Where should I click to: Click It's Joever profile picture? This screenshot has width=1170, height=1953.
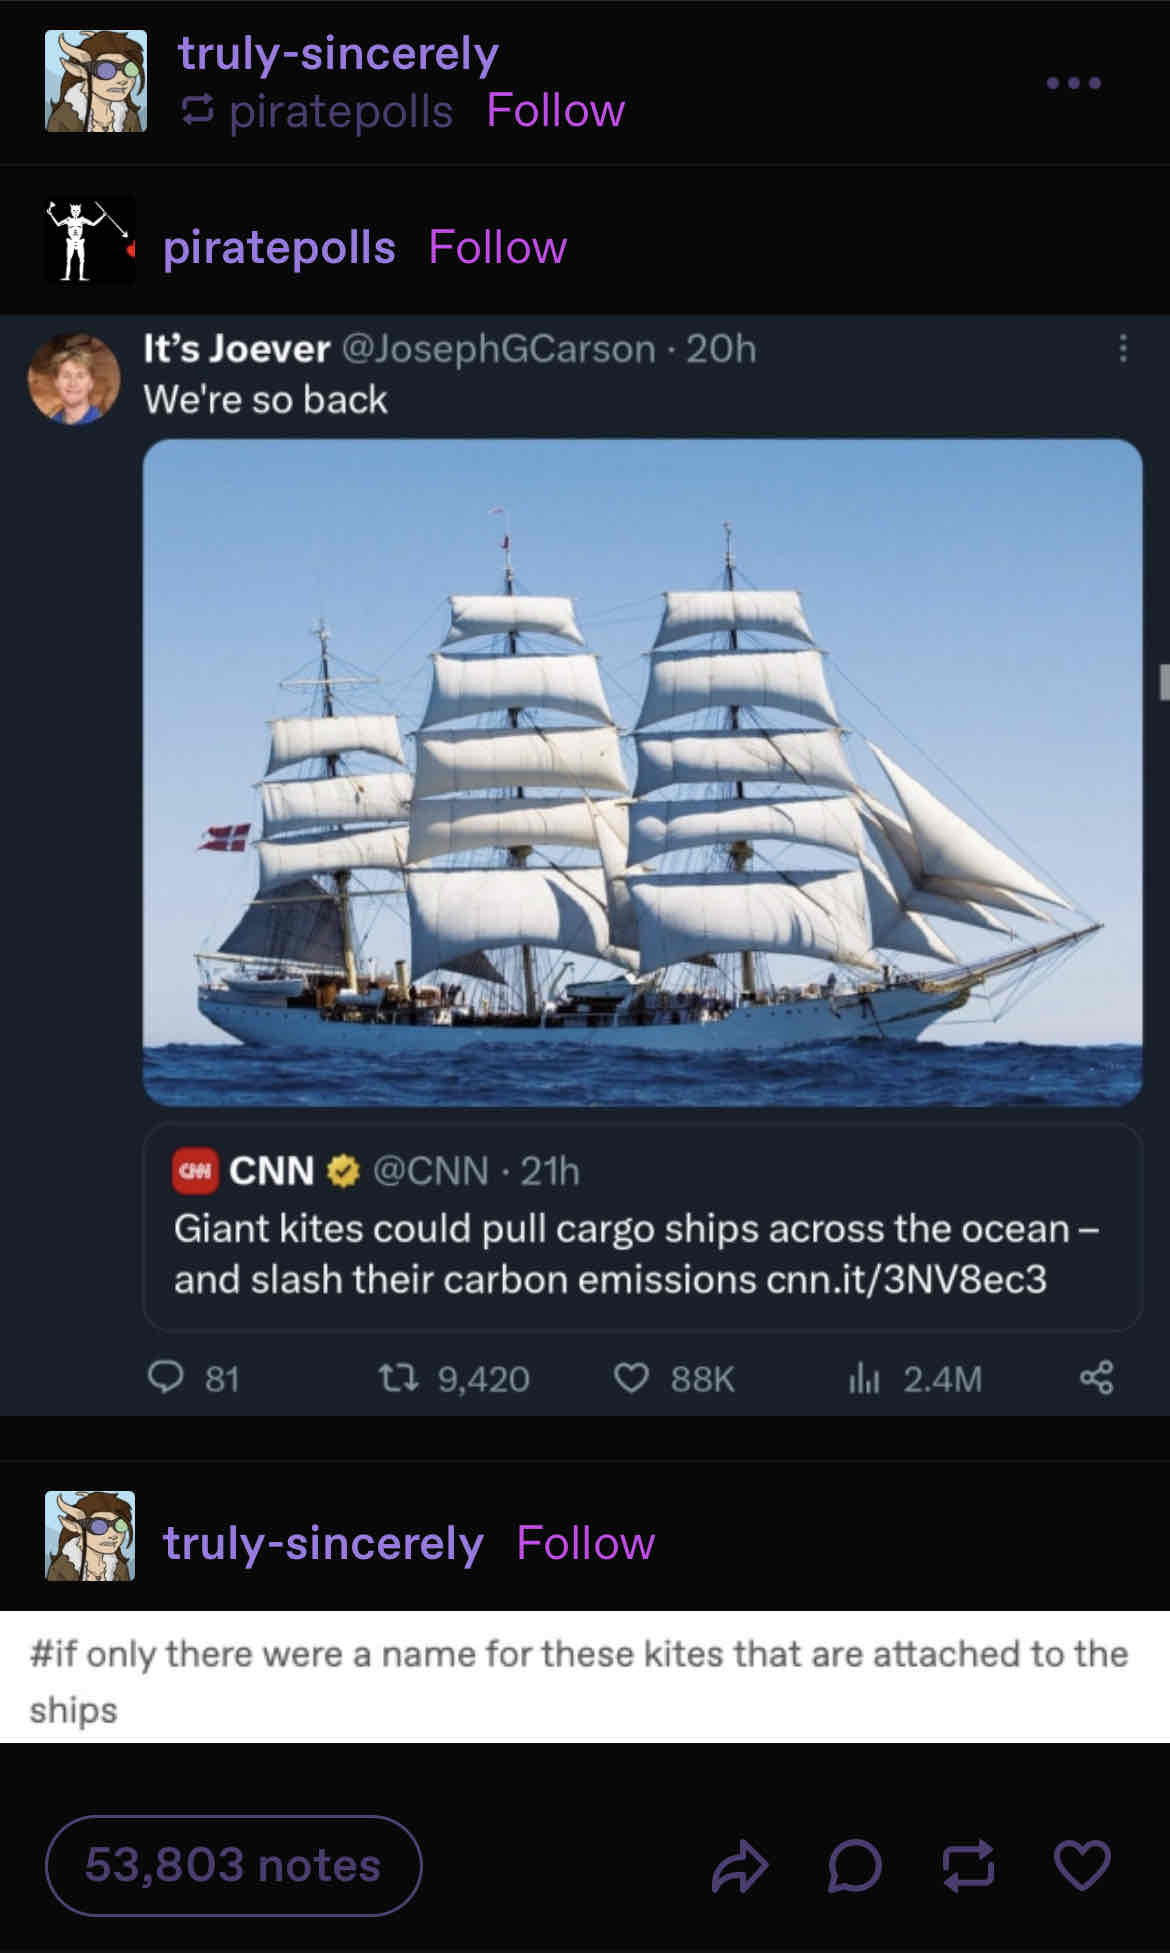(x=74, y=379)
